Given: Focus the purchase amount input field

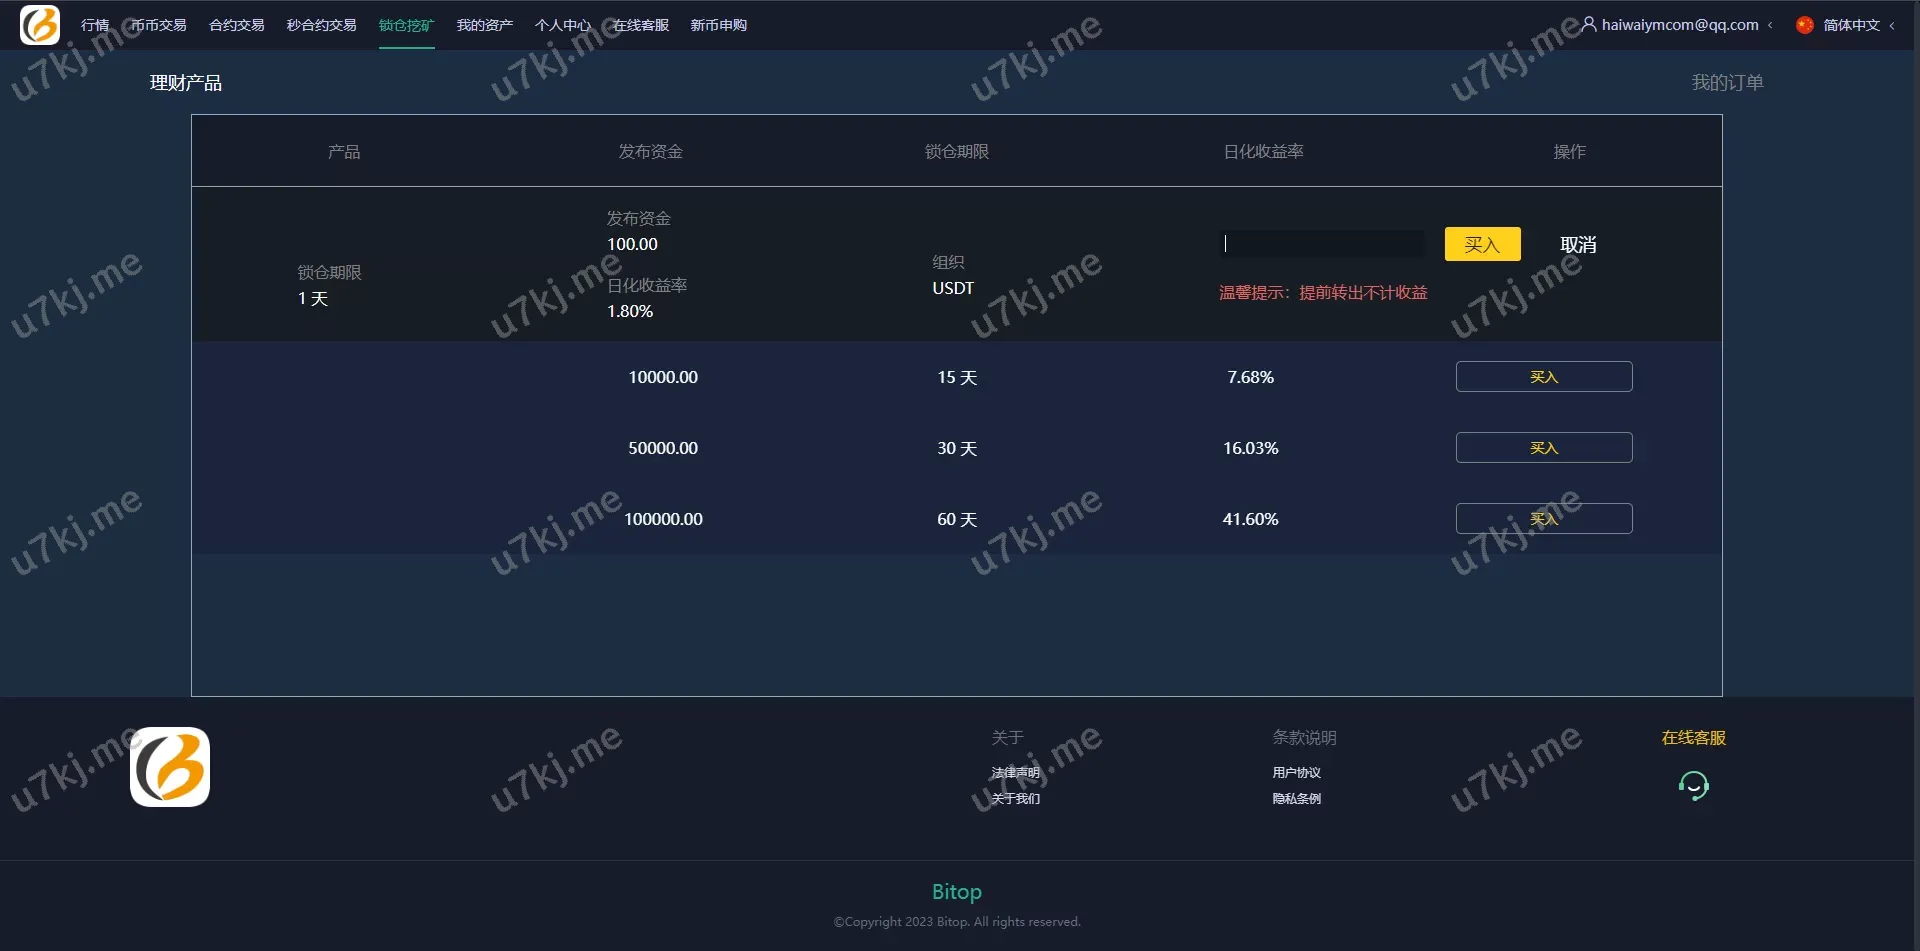Looking at the screenshot, I should click(x=1322, y=243).
